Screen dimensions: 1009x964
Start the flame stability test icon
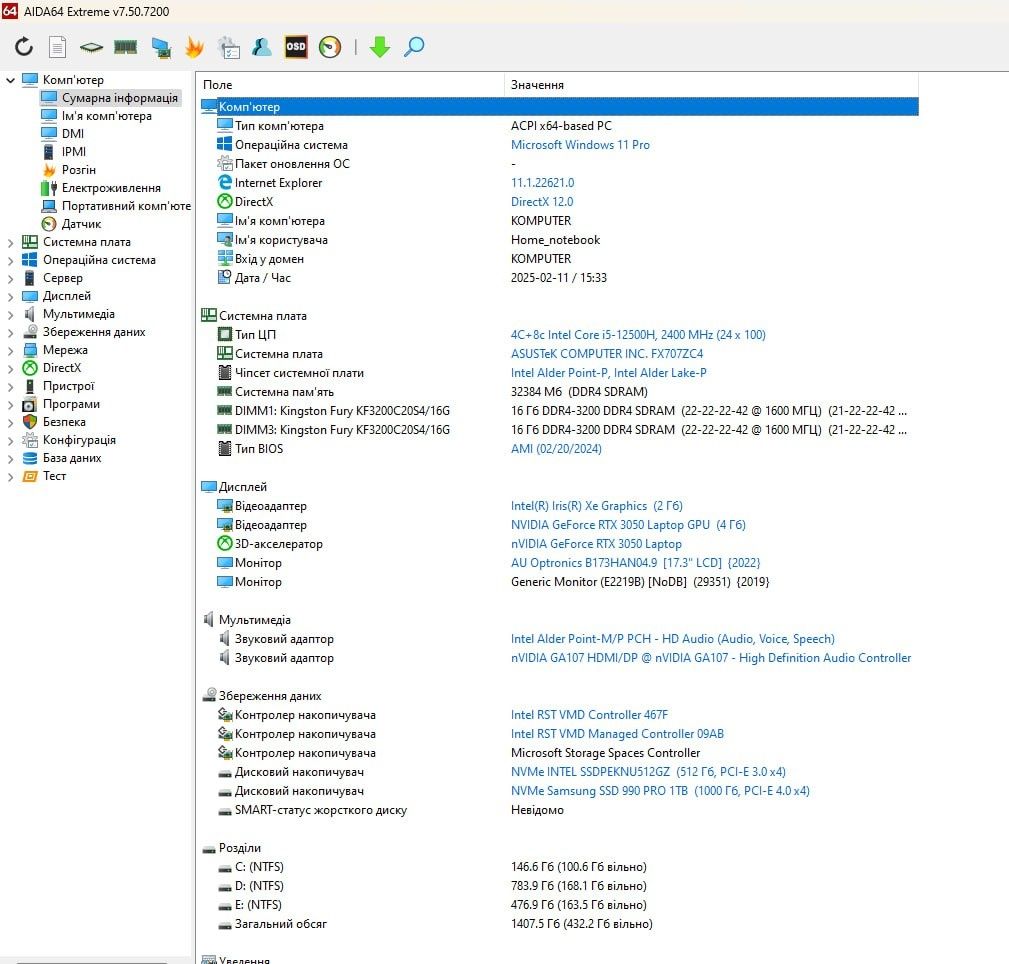[194, 47]
